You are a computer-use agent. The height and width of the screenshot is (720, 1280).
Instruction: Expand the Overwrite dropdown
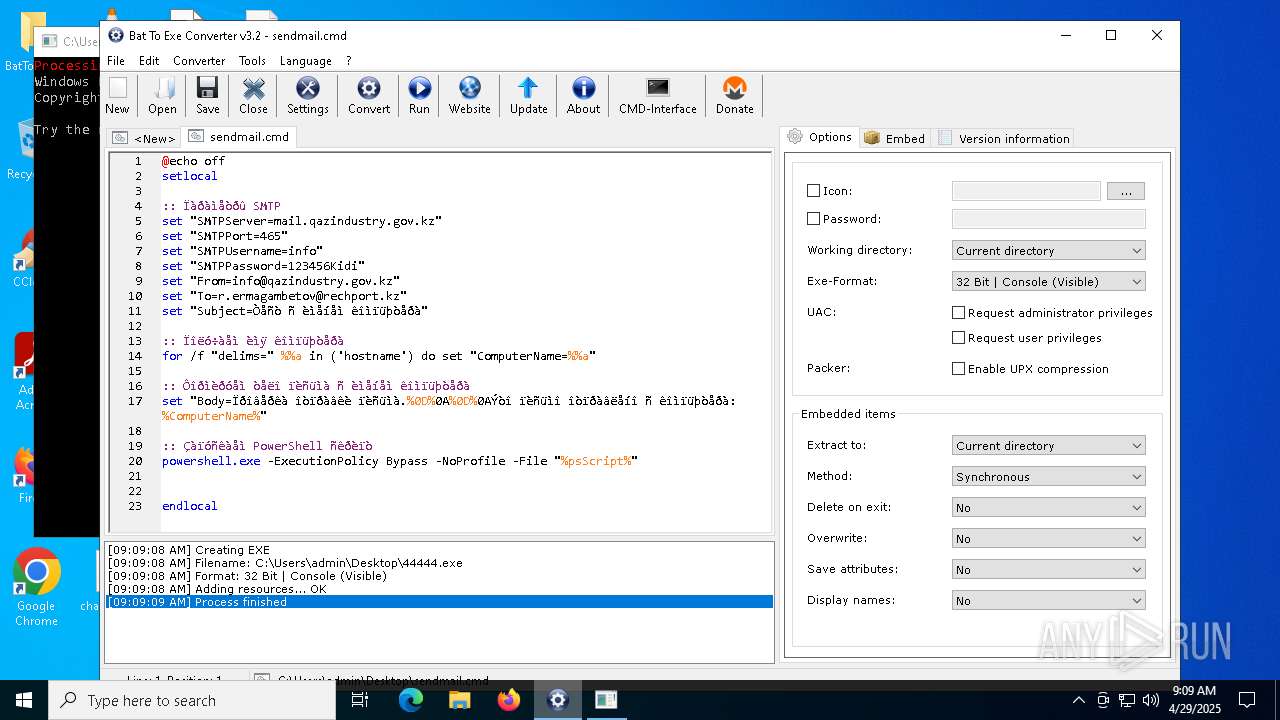pos(1048,539)
